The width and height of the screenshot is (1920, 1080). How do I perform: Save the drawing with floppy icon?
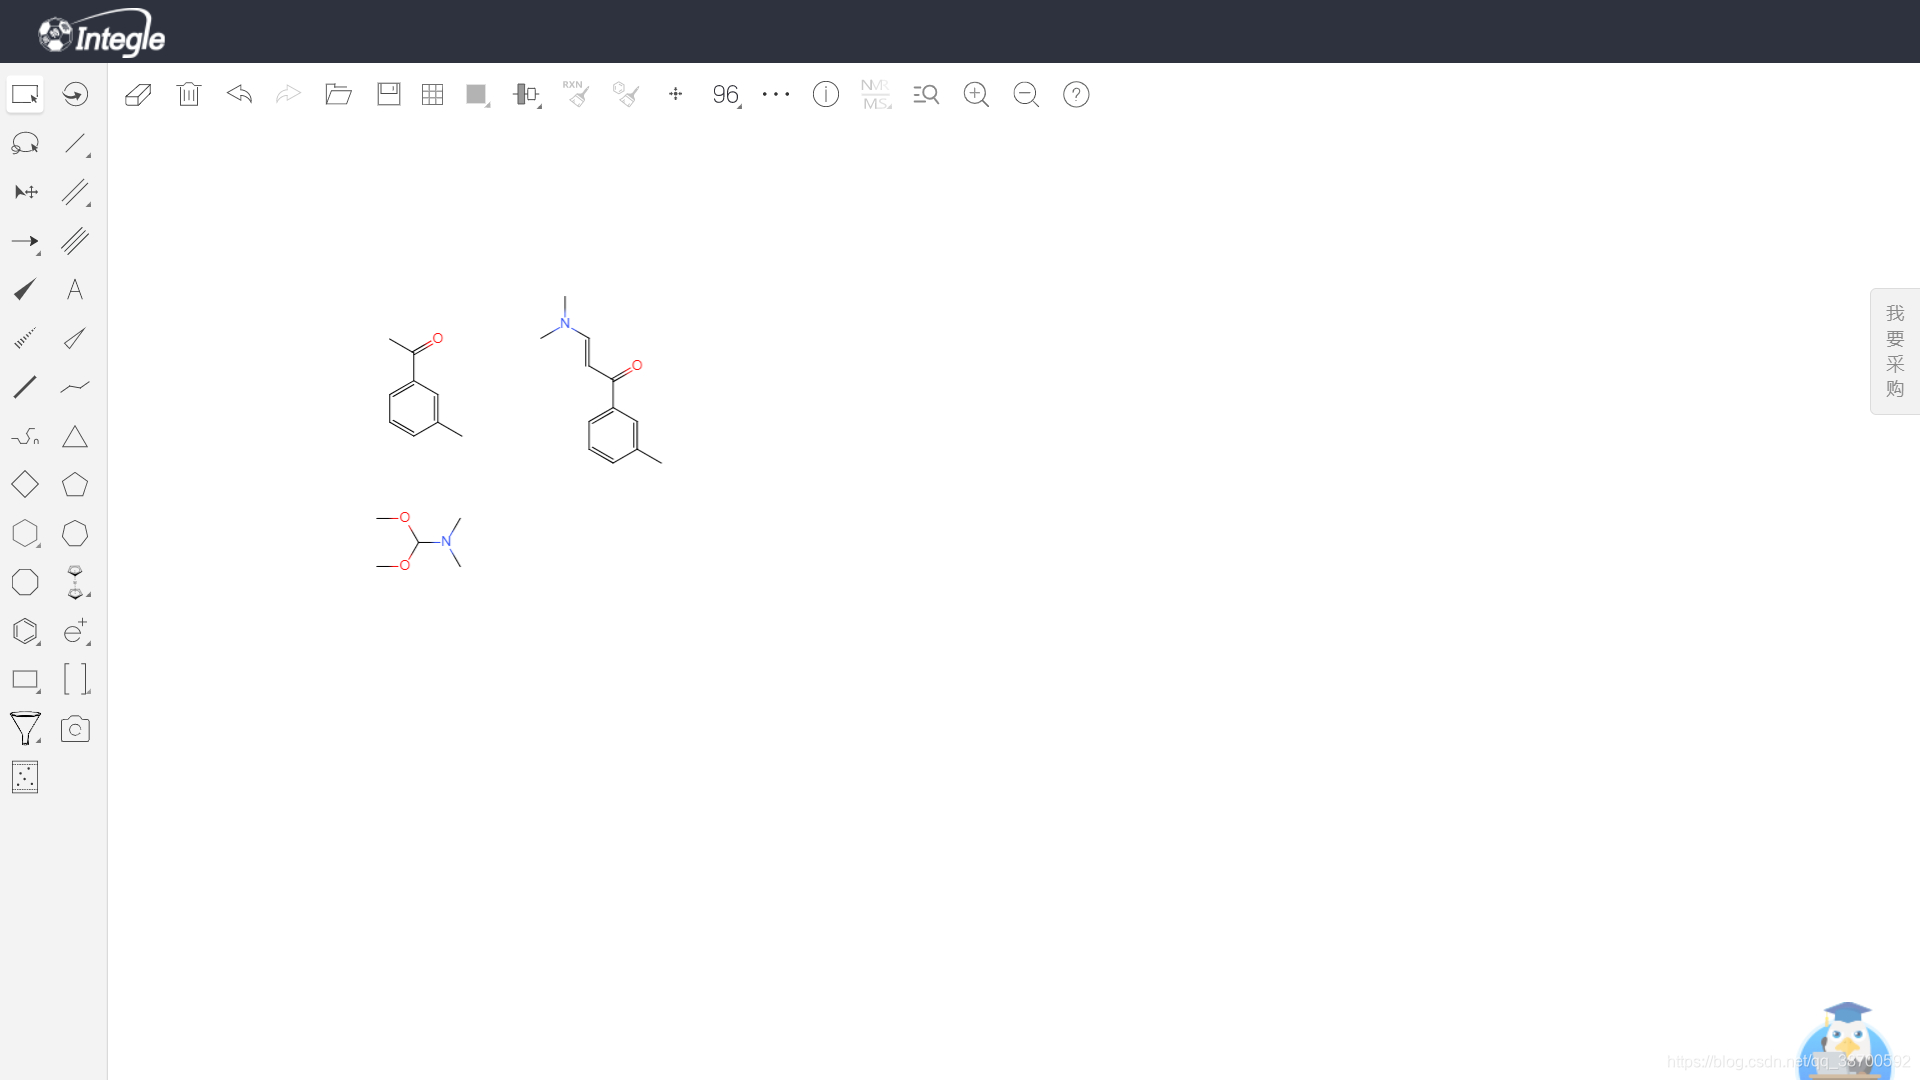(389, 95)
